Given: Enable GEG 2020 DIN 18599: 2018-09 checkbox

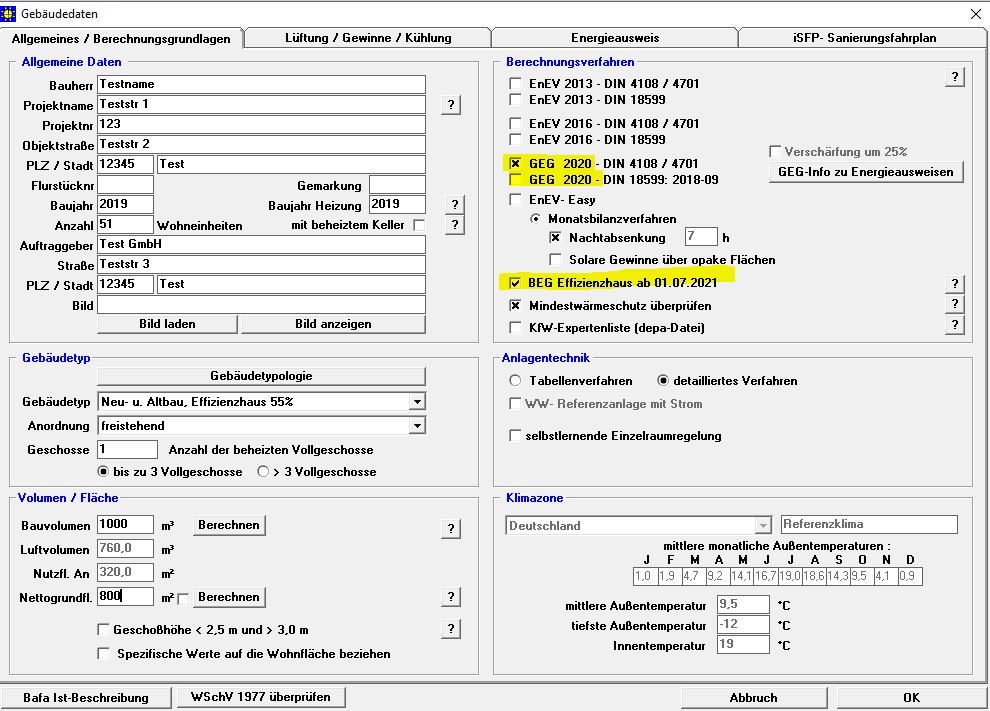Looking at the screenshot, I should click(516, 180).
